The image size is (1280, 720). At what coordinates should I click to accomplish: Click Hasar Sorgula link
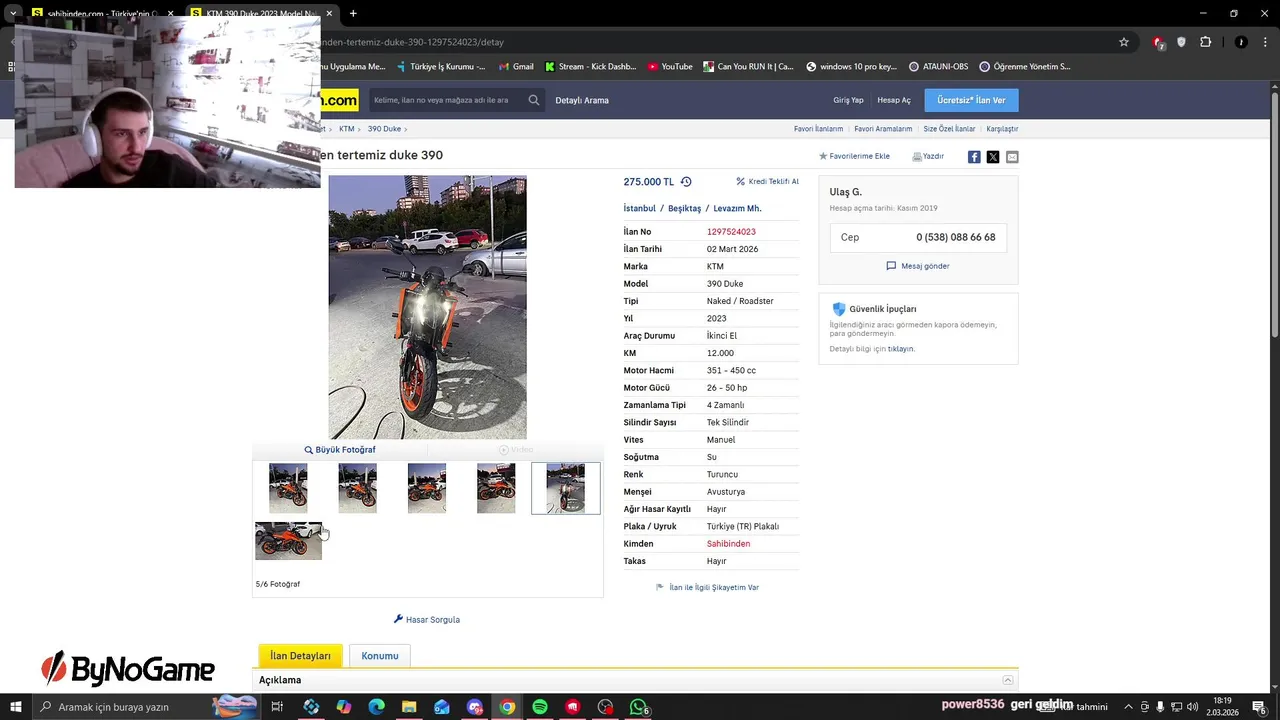(427, 620)
